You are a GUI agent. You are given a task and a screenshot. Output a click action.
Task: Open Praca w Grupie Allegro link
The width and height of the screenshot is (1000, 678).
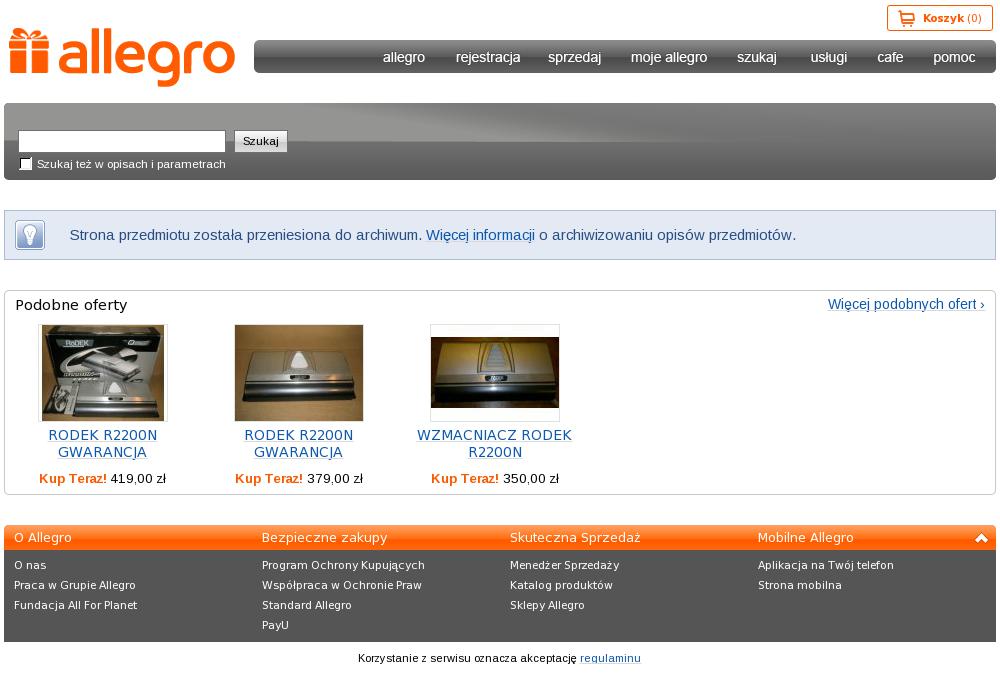click(x=75, y=585)
